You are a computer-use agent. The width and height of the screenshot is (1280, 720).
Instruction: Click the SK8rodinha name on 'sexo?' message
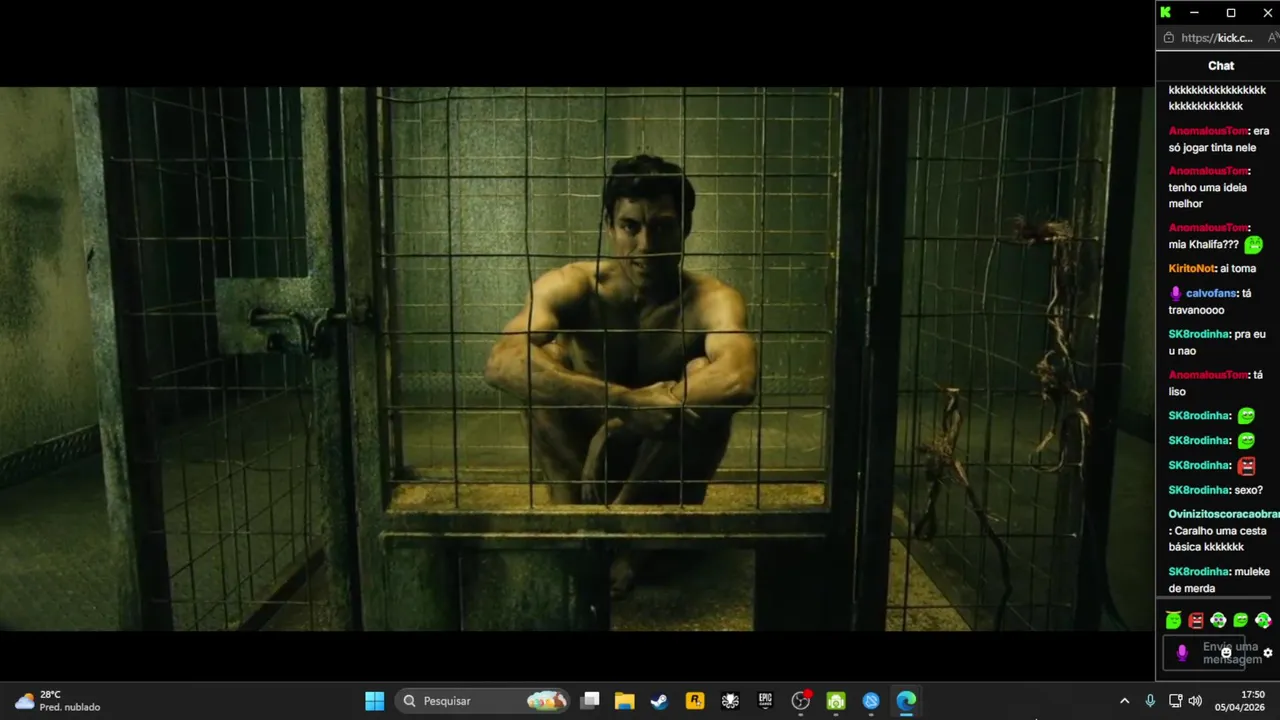tap(1199, 491)
